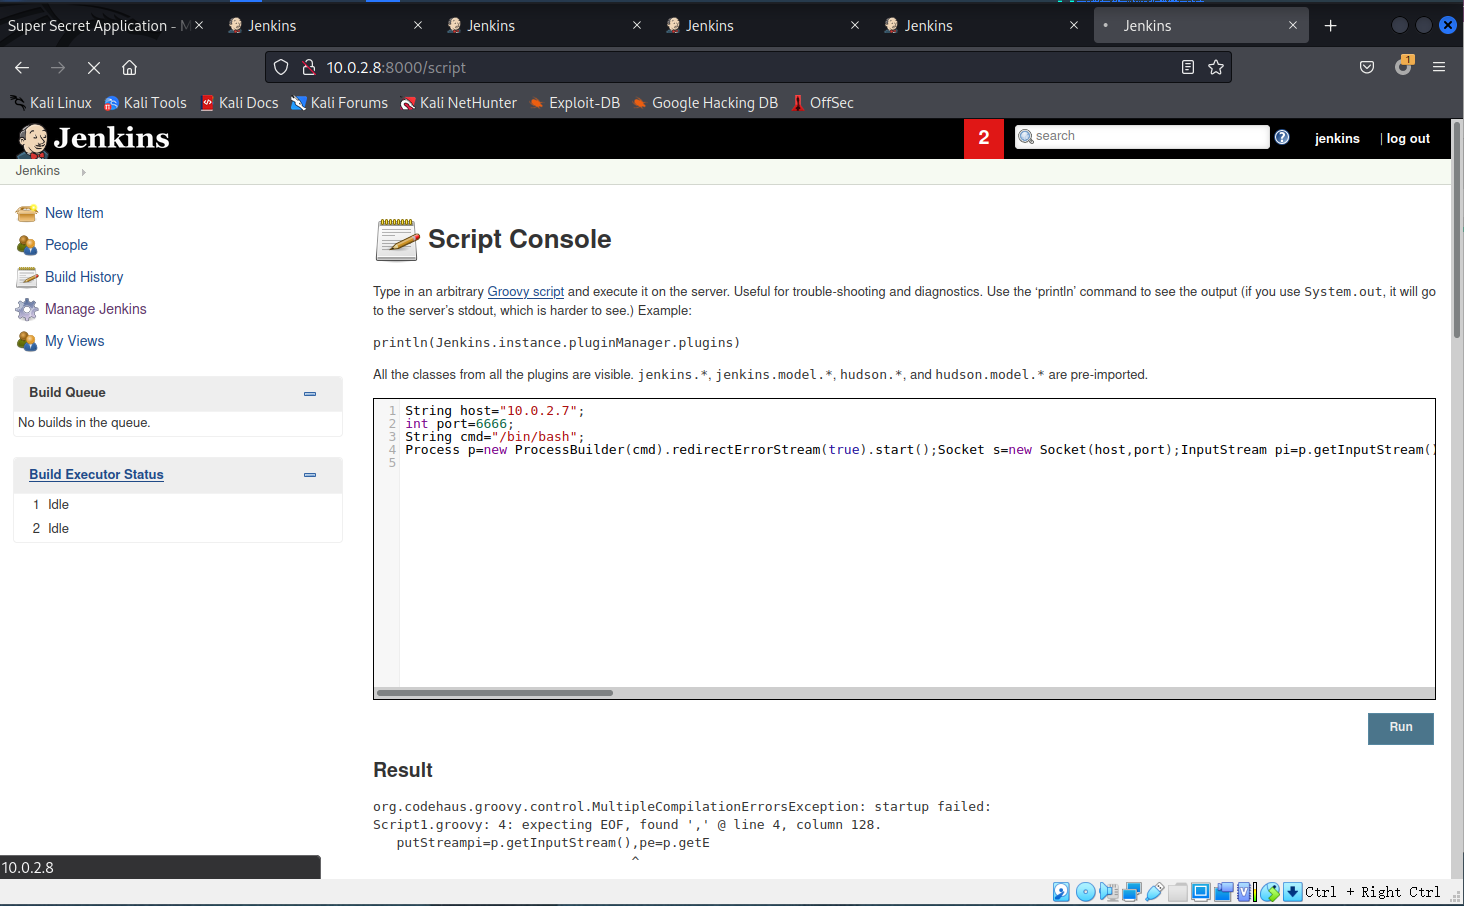Click the log out link
Viewport: 1464px width, 906px height.
tap(1408, 139)
